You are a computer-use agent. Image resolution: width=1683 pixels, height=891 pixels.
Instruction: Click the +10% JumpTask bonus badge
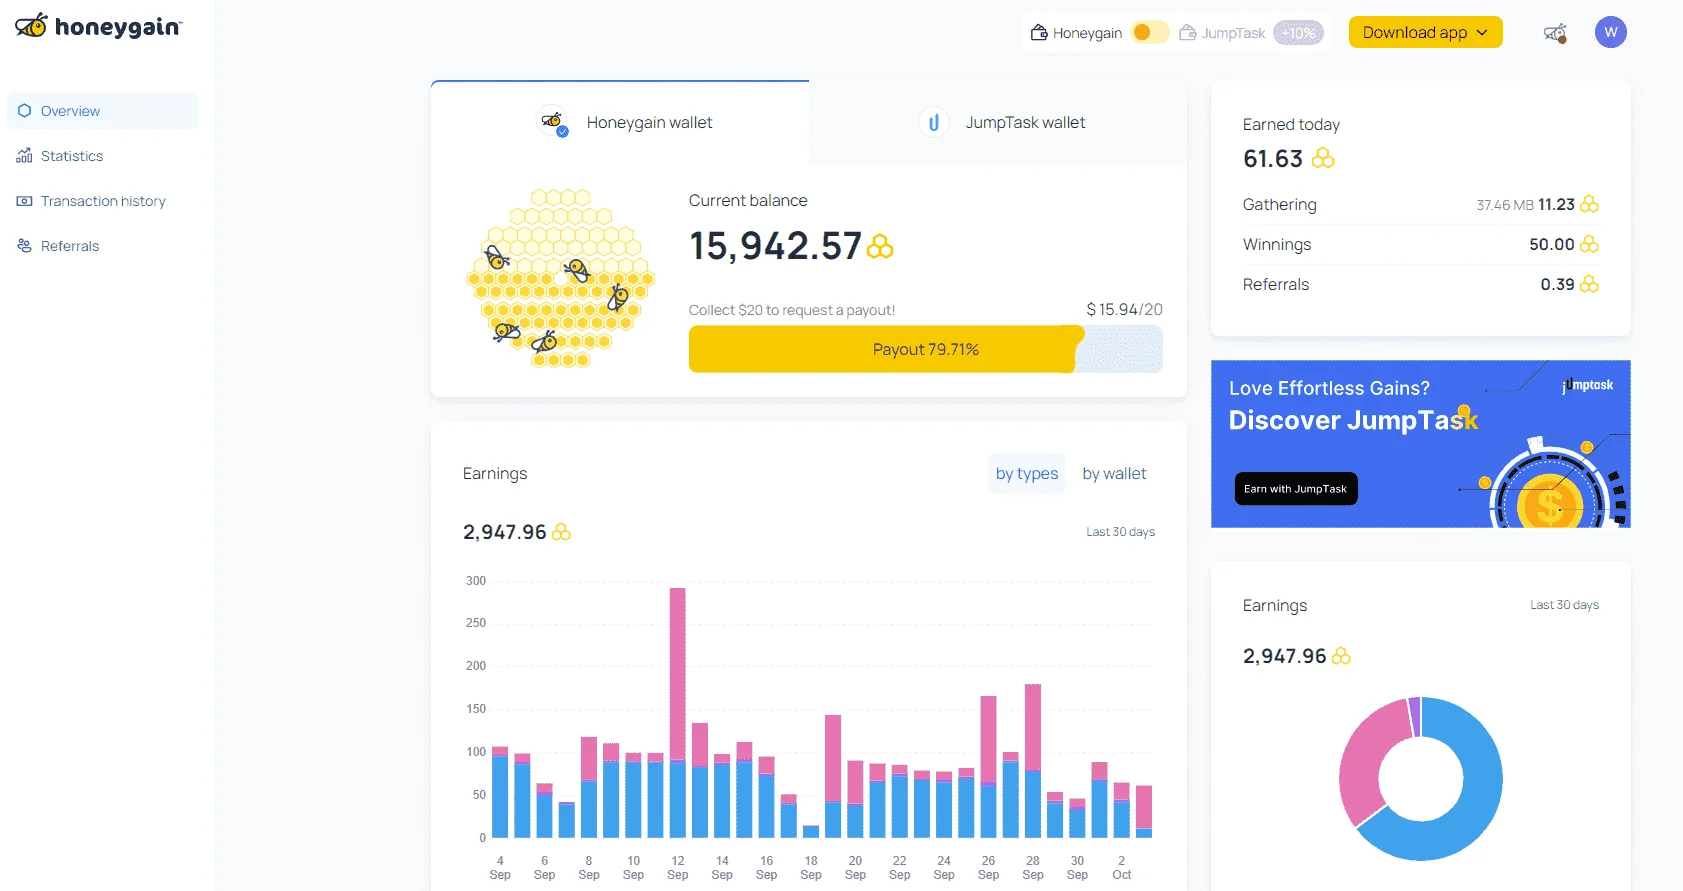[x=1298, y=33]
